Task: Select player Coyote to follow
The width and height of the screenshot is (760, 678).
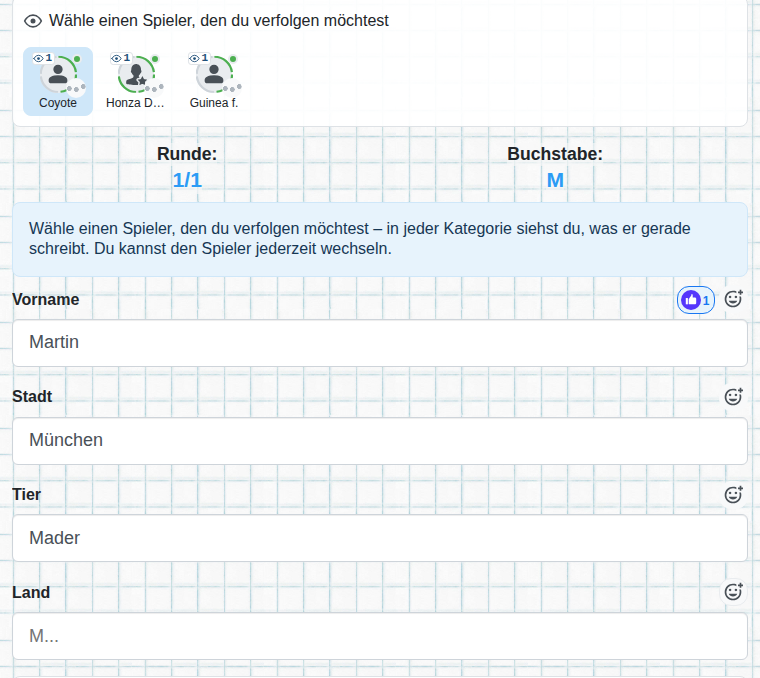Action: 58,81
